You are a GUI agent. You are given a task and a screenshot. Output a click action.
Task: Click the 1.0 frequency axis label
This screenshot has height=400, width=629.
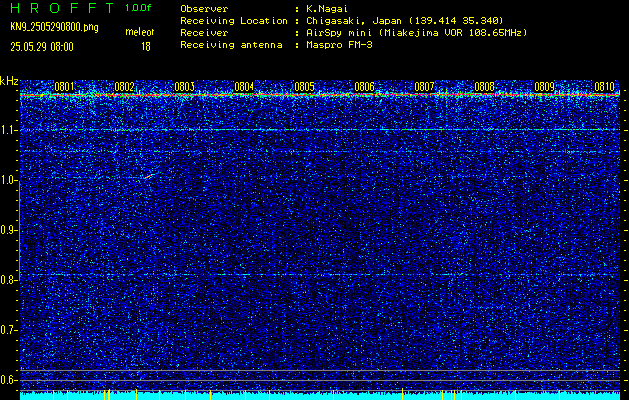point(8,180)
